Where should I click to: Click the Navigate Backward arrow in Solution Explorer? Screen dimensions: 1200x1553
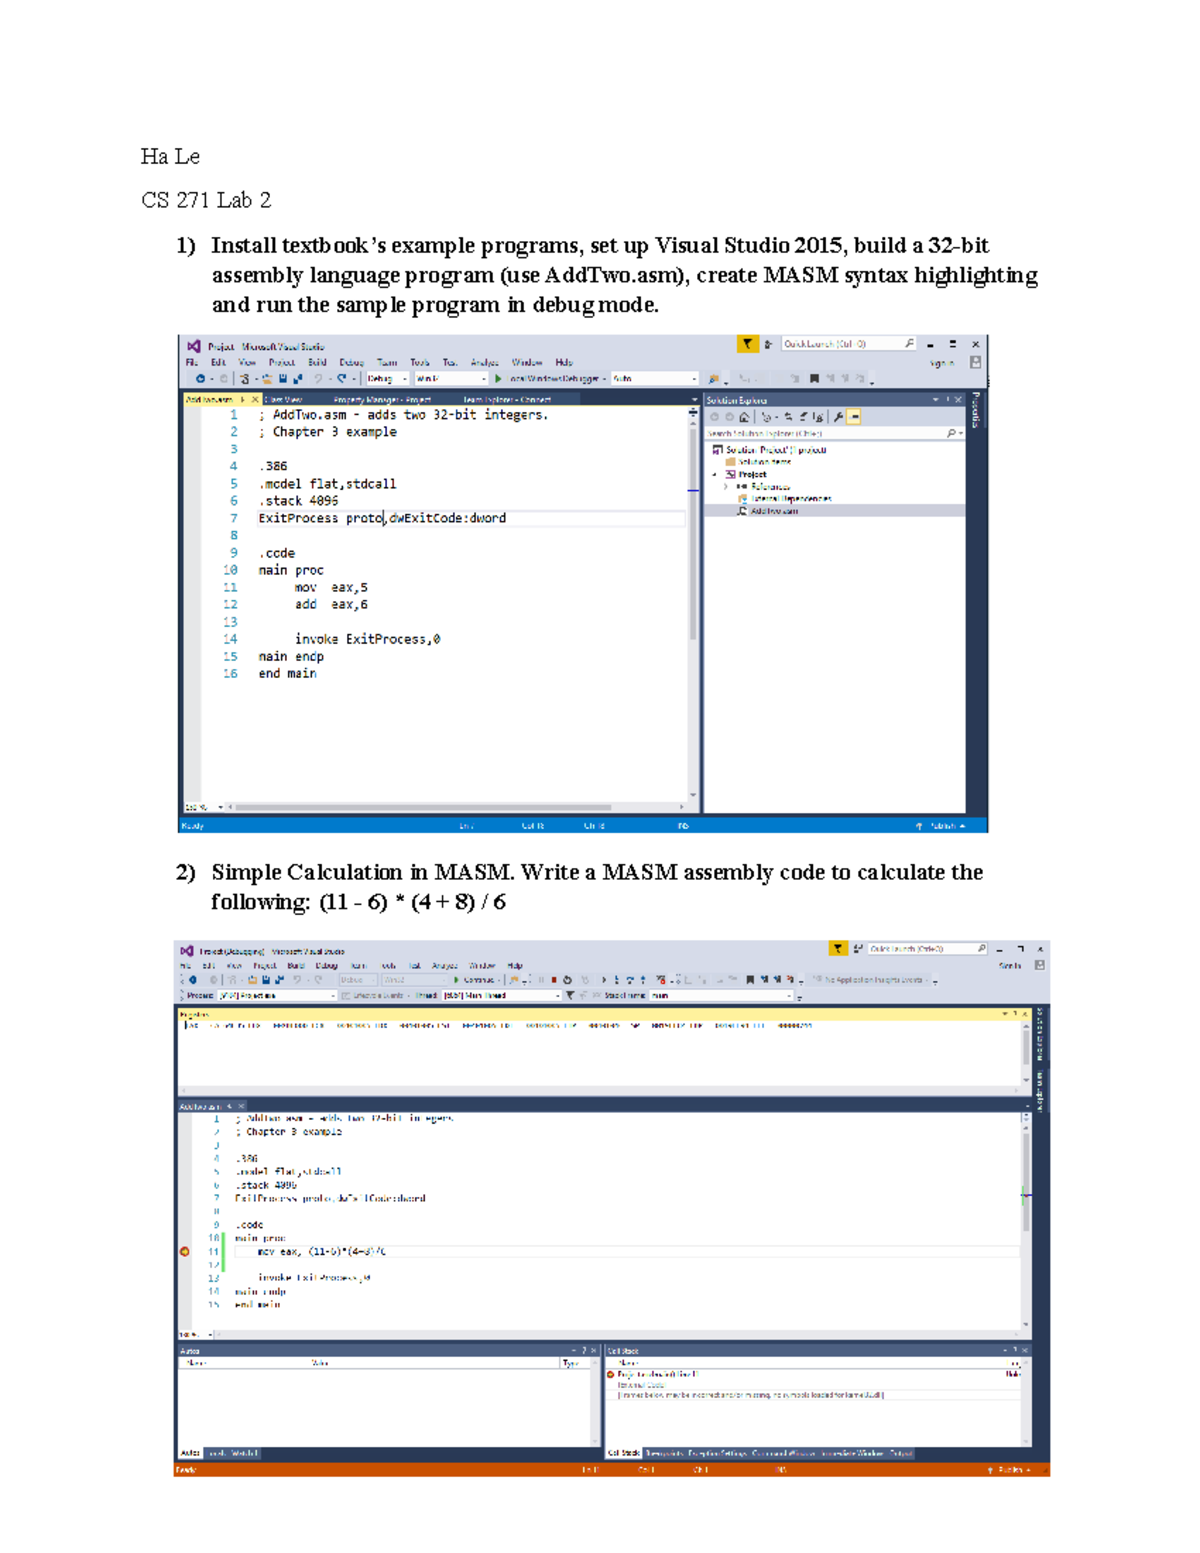pos(714,417)
